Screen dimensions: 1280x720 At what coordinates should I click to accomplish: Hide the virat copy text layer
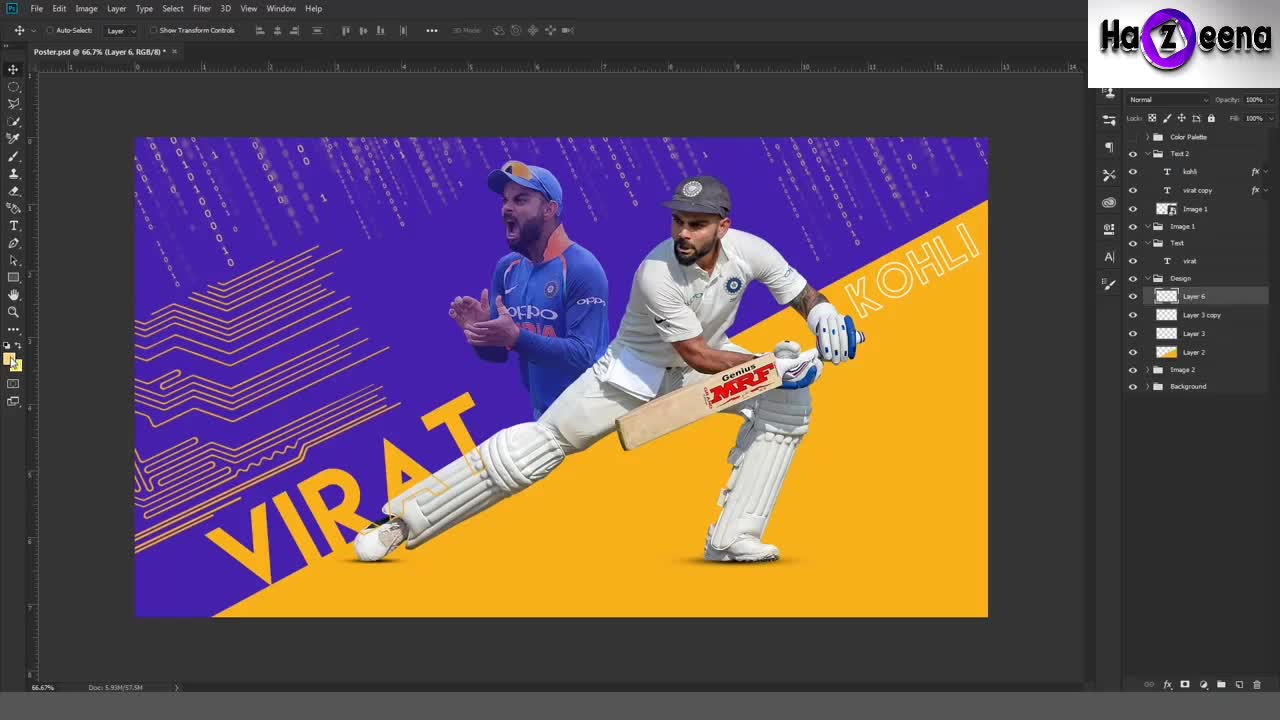(x=1133, y=190)
